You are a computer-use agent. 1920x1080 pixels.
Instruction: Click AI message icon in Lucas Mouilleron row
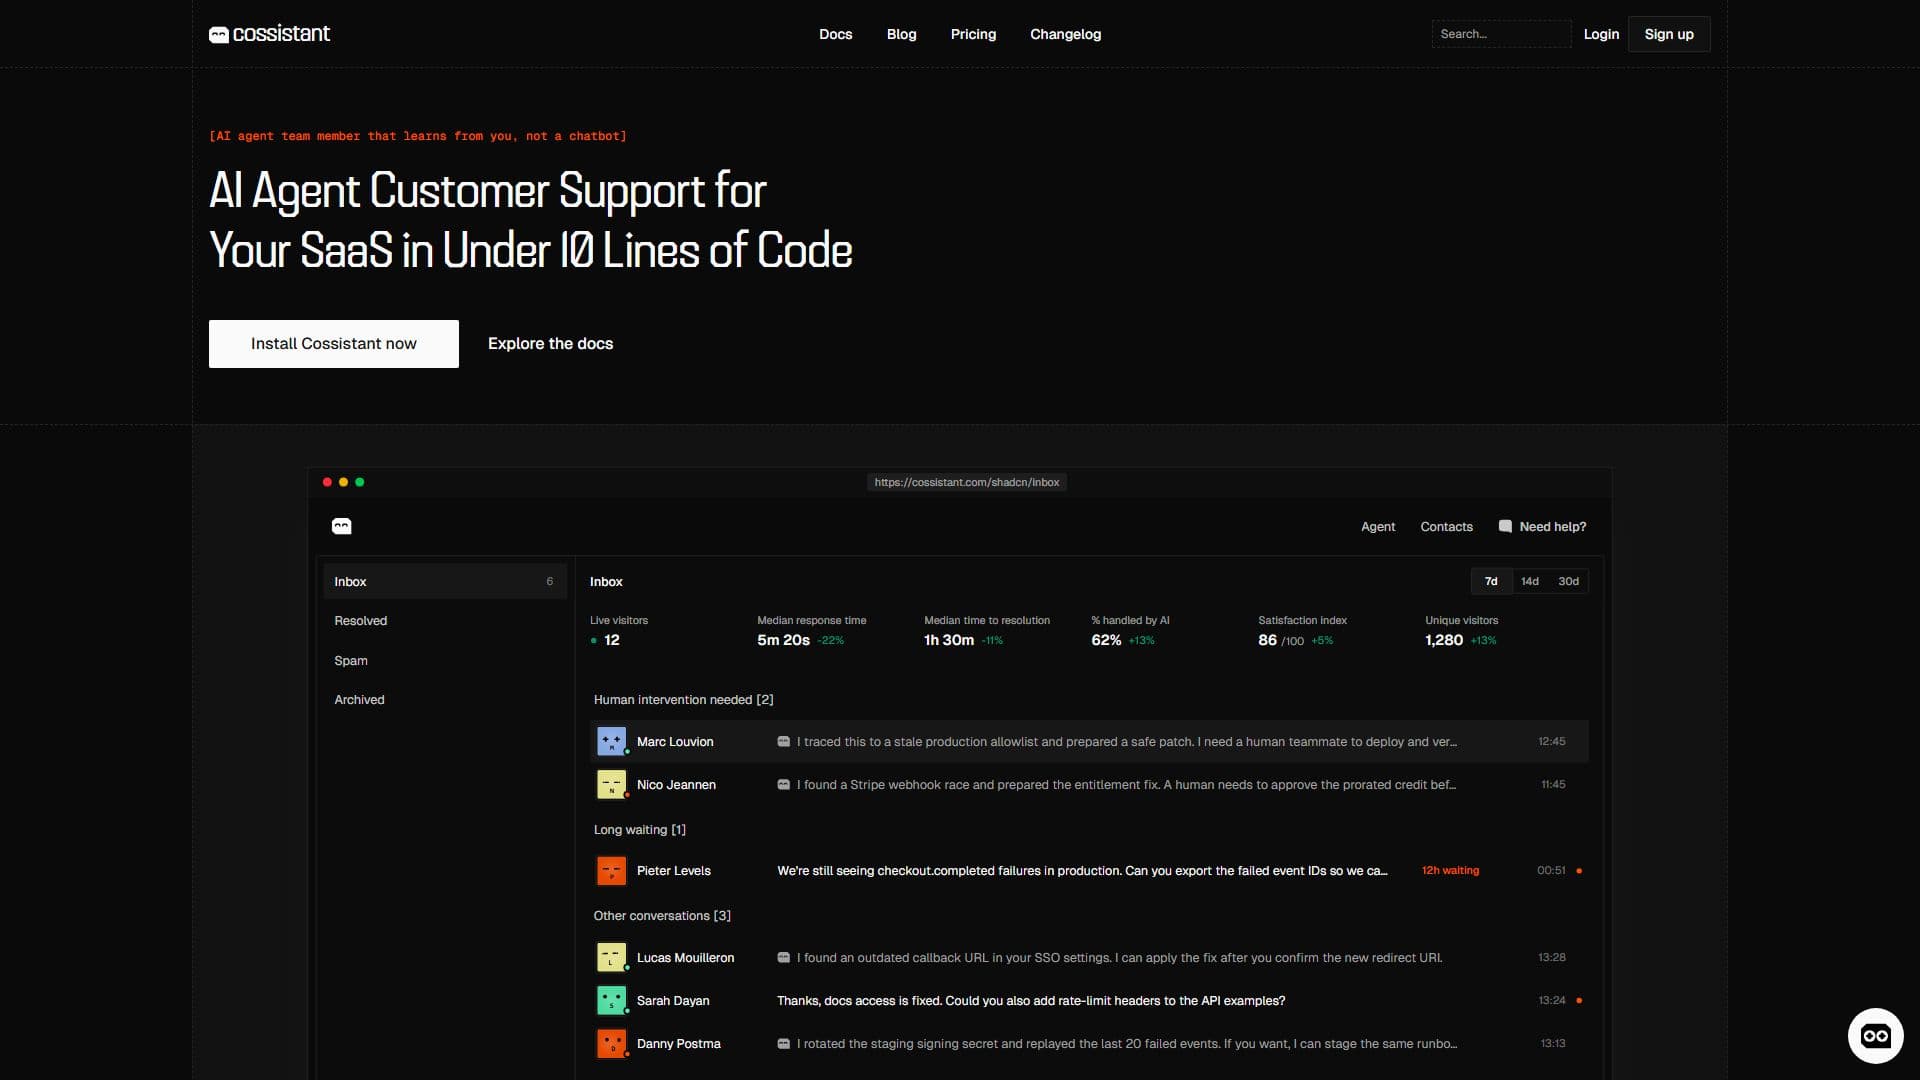click(x=784, y=958)
